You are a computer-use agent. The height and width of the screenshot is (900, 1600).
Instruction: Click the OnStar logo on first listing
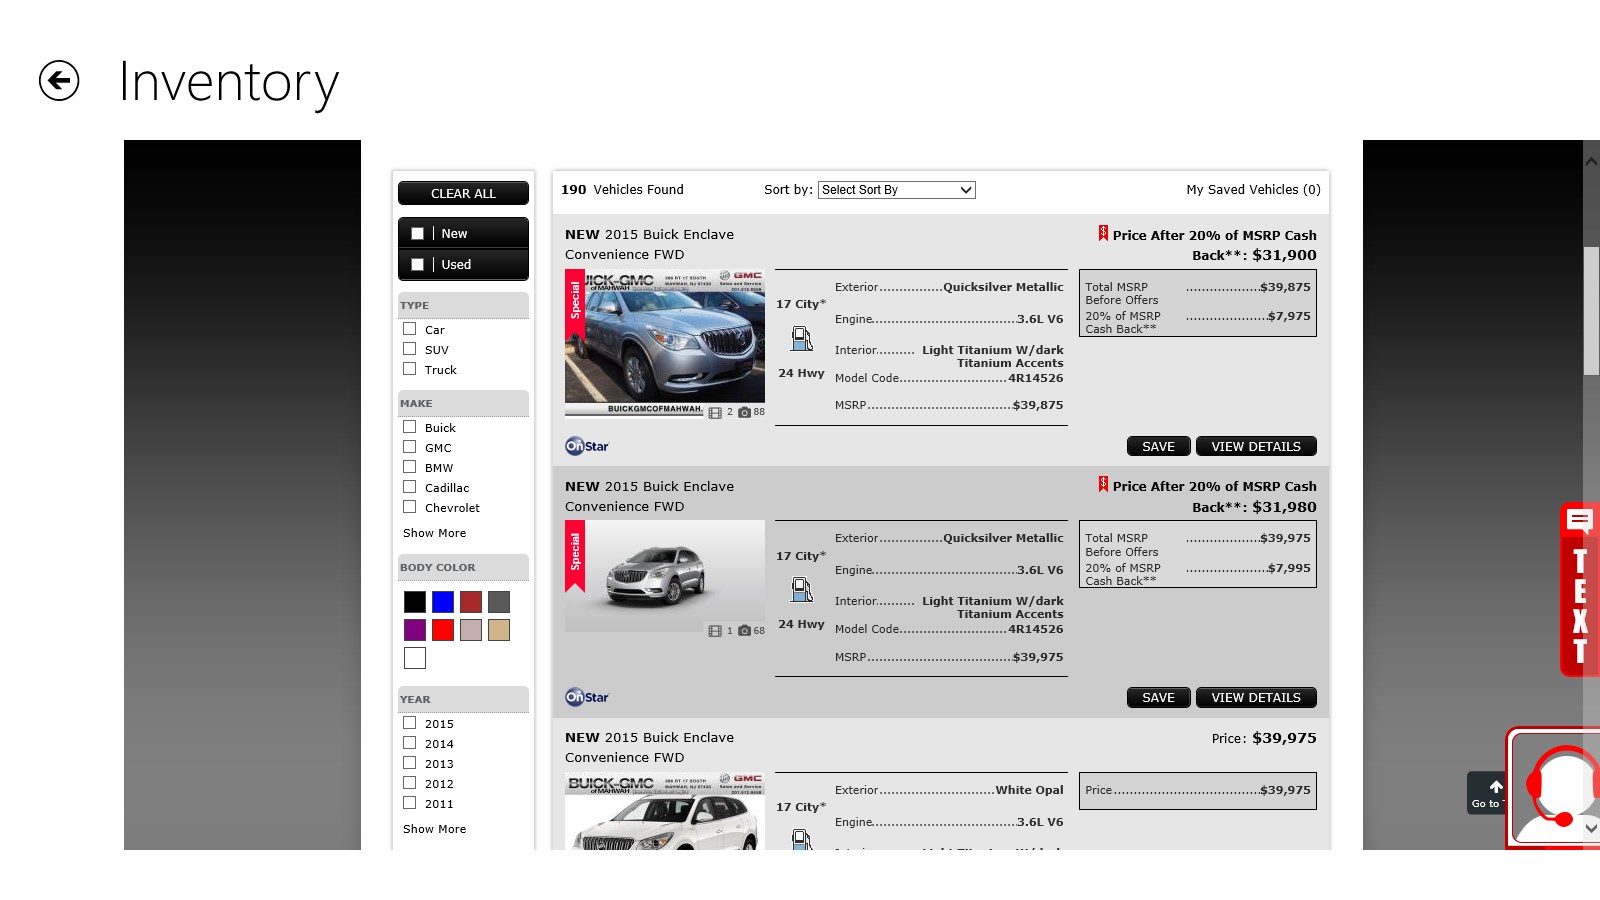tap(587, 446)
